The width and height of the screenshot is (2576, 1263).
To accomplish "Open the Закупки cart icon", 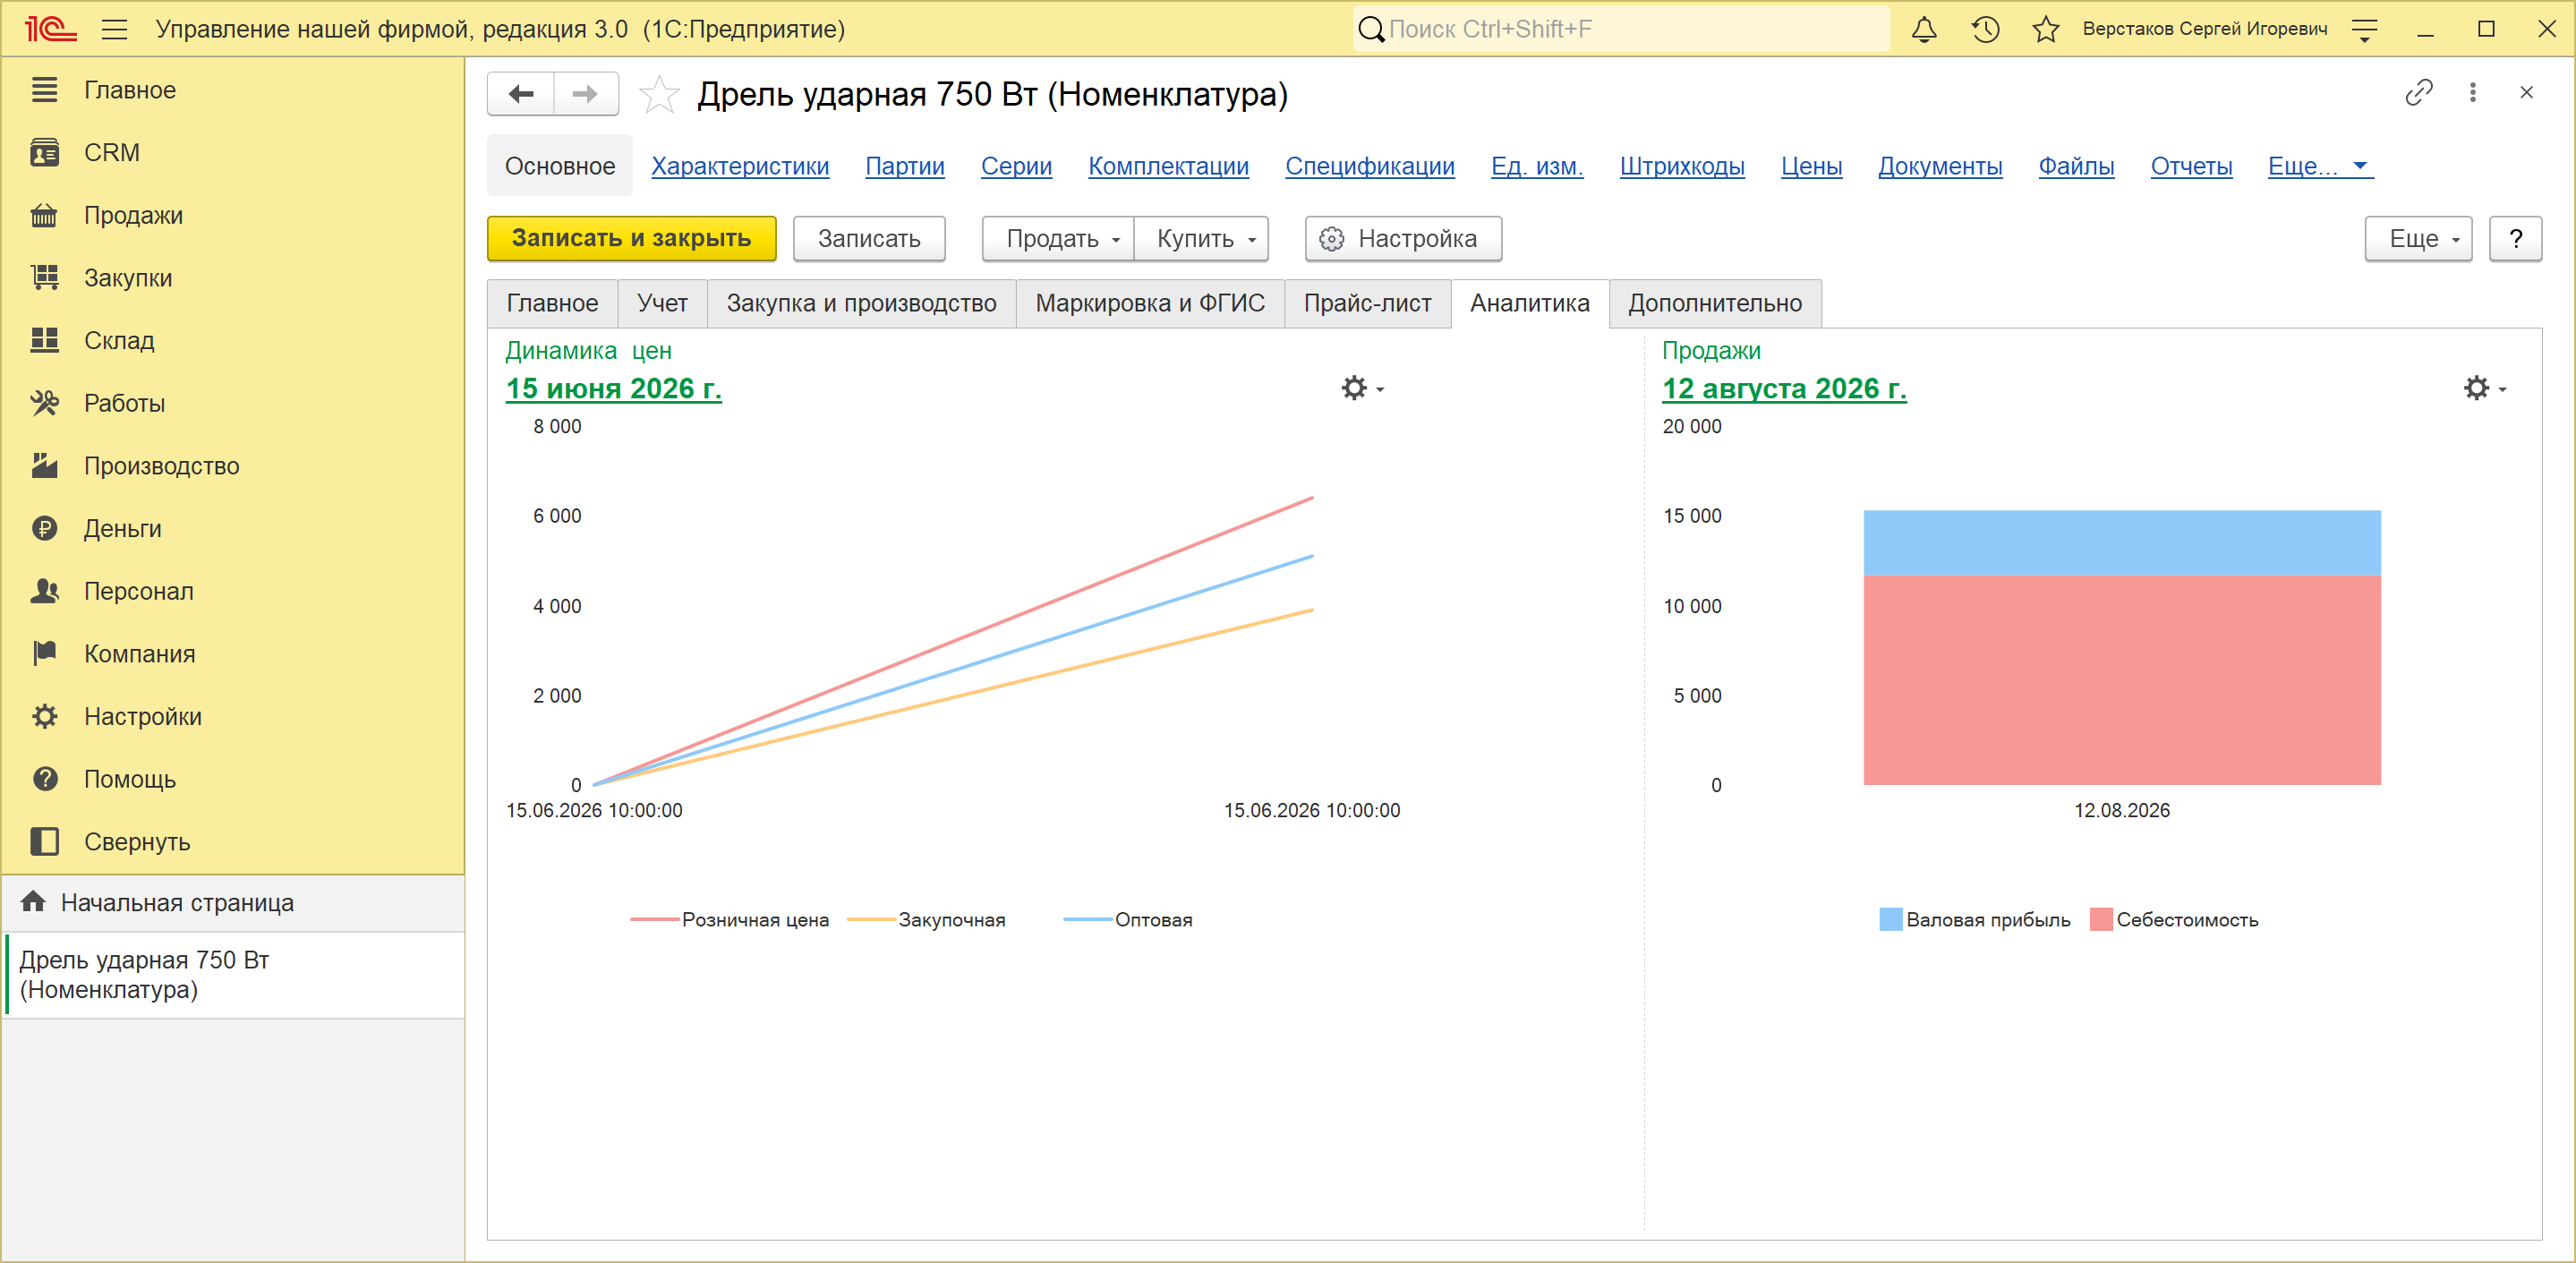I will tap(44, 278).
